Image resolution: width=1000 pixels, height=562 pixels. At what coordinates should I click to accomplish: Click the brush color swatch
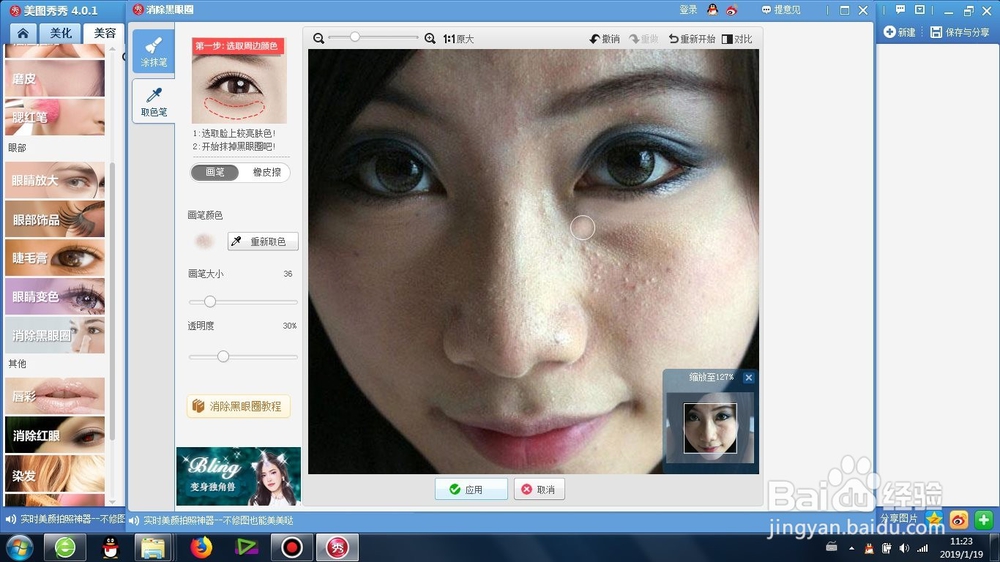pyautogui.click(x=203, y=241)
